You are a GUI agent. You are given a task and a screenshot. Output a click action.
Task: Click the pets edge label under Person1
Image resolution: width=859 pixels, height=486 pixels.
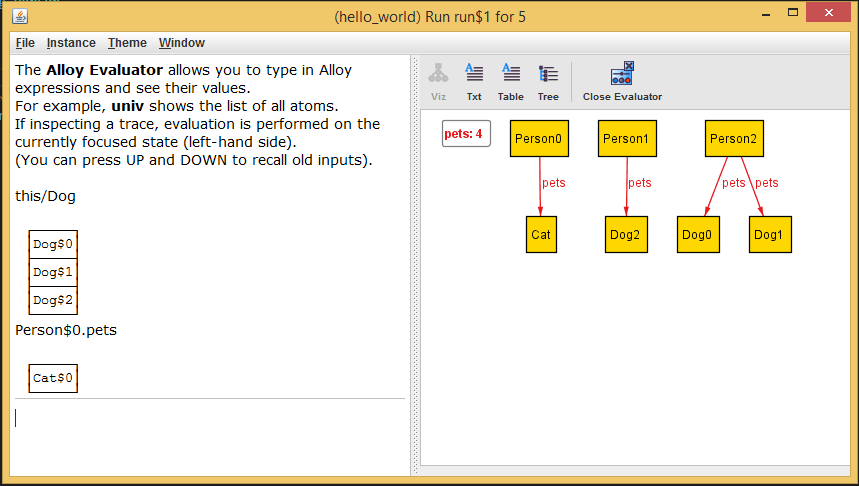639,183
